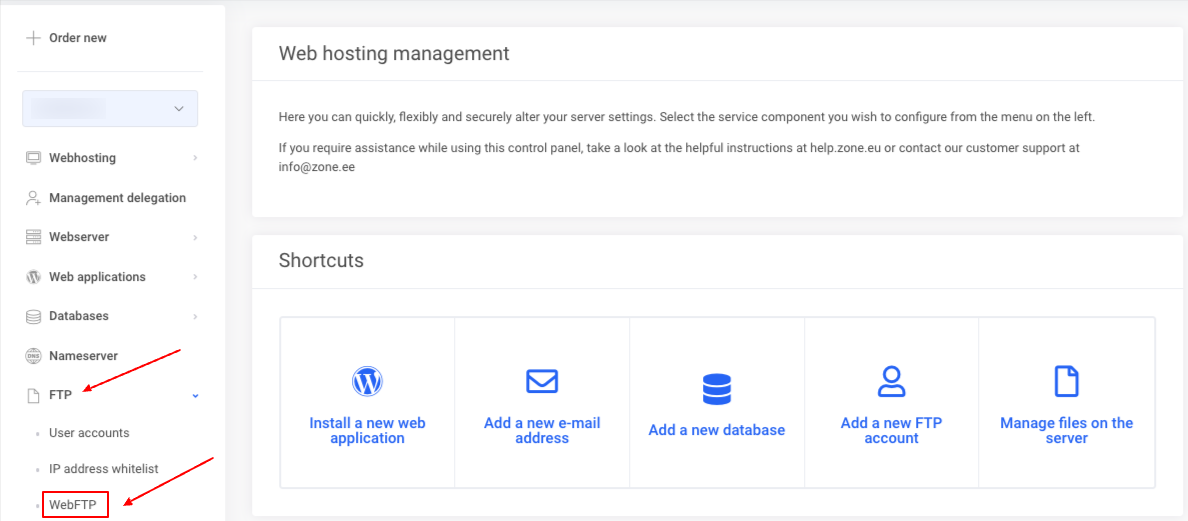
Task: Click the envelope e-mail icon
Action: click(x=542, y=381)
